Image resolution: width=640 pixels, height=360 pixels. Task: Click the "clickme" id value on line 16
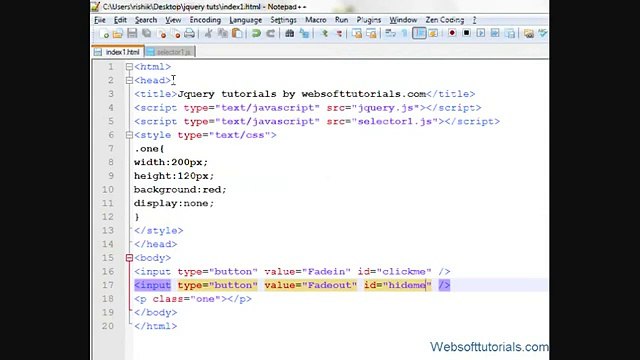[404, 272]
